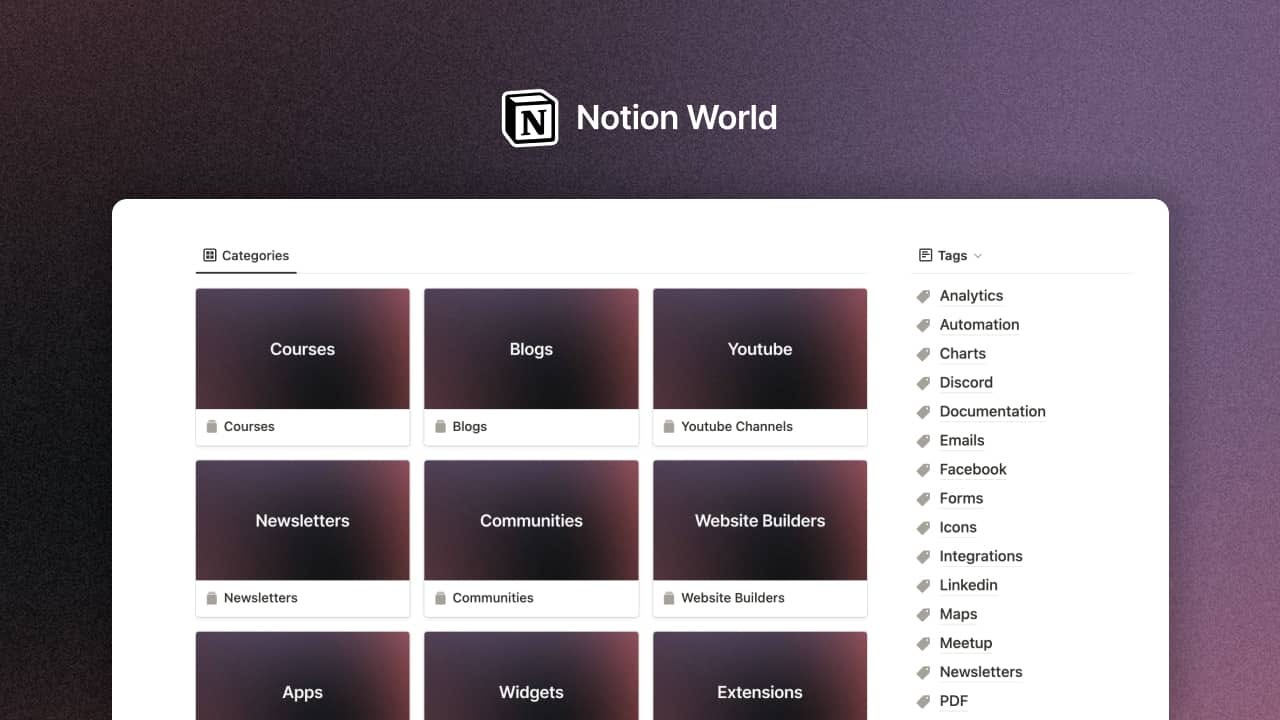The image size is (1280, 720).
Task: Click the tag icon next to Icons
Action: click(923, 528)
